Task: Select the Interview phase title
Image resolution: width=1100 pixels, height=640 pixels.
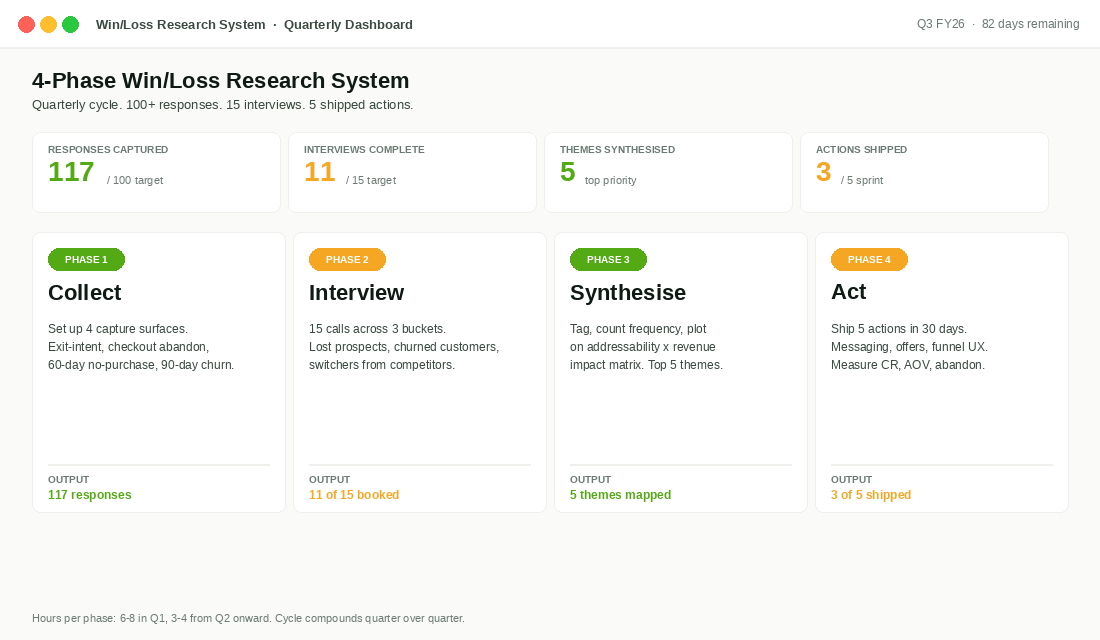Action: 356,293
